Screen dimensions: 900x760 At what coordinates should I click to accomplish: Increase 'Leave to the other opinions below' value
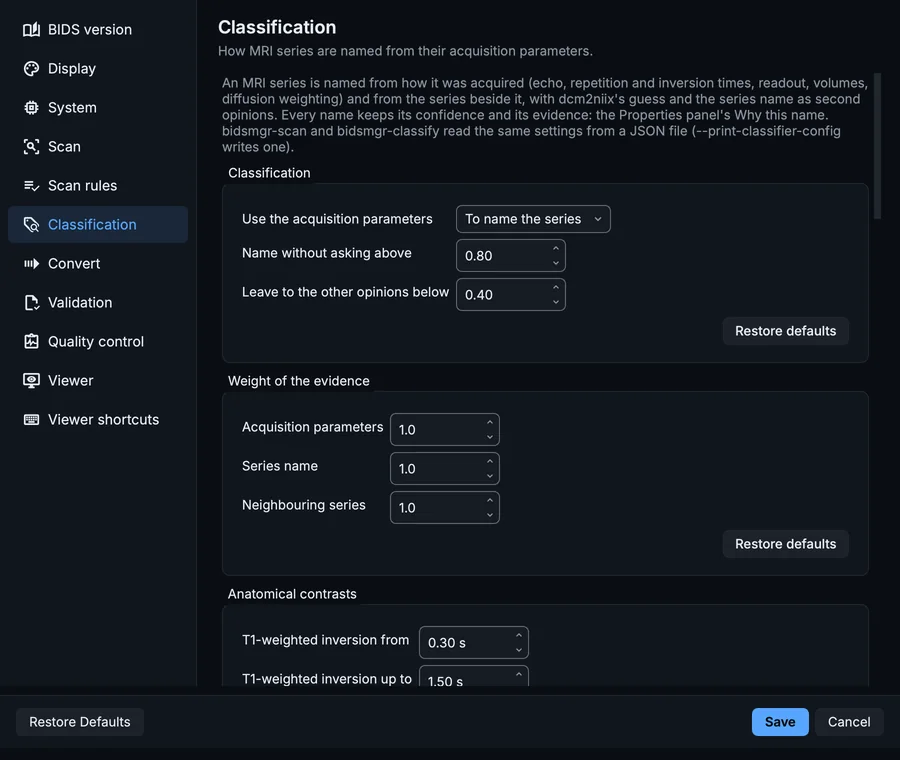click(556, 288)
